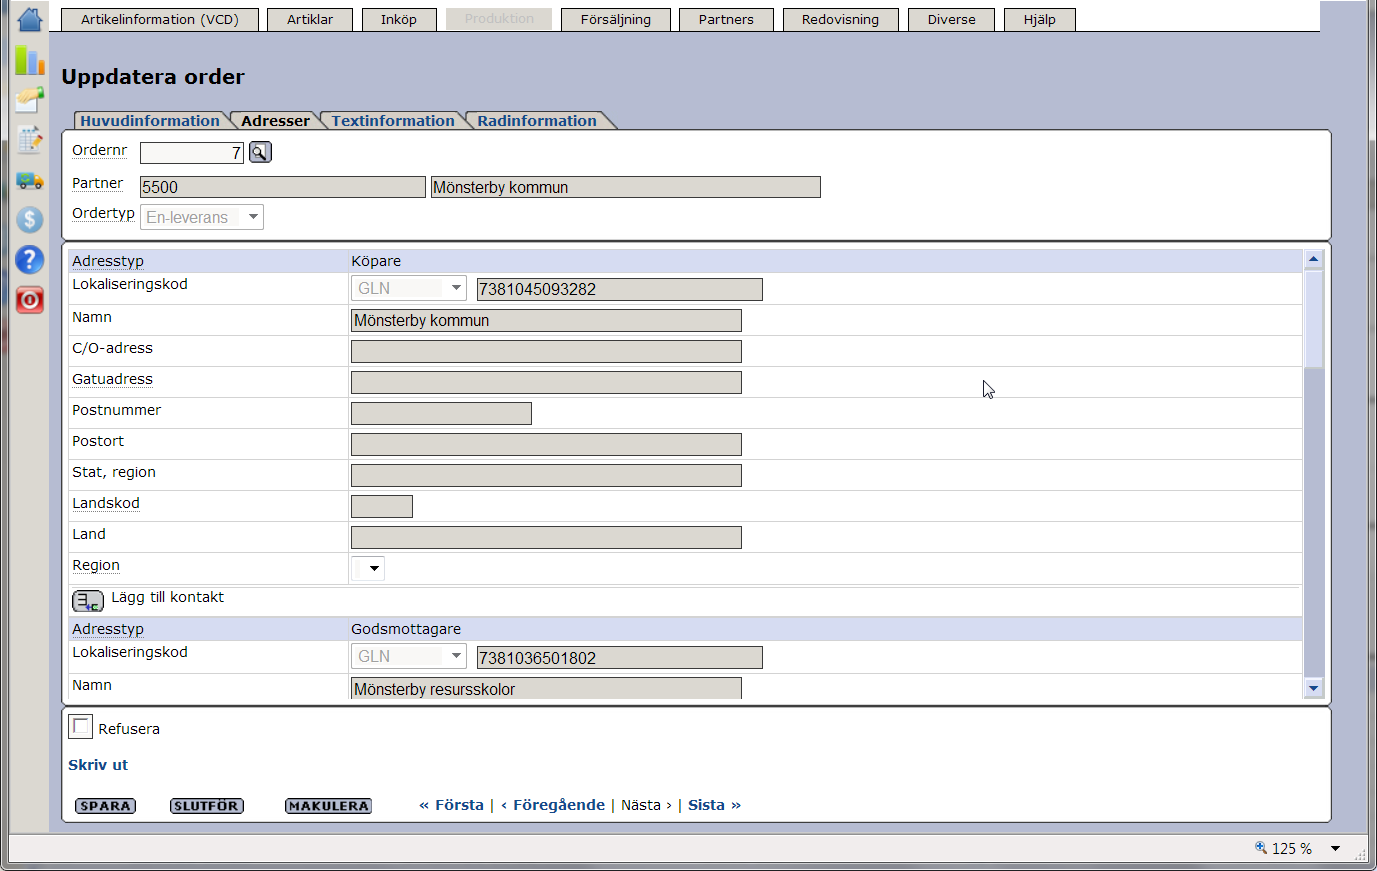Open the Diverse menu
The height and width of the screenshot is (871, 1377).
tap(951, 19)
